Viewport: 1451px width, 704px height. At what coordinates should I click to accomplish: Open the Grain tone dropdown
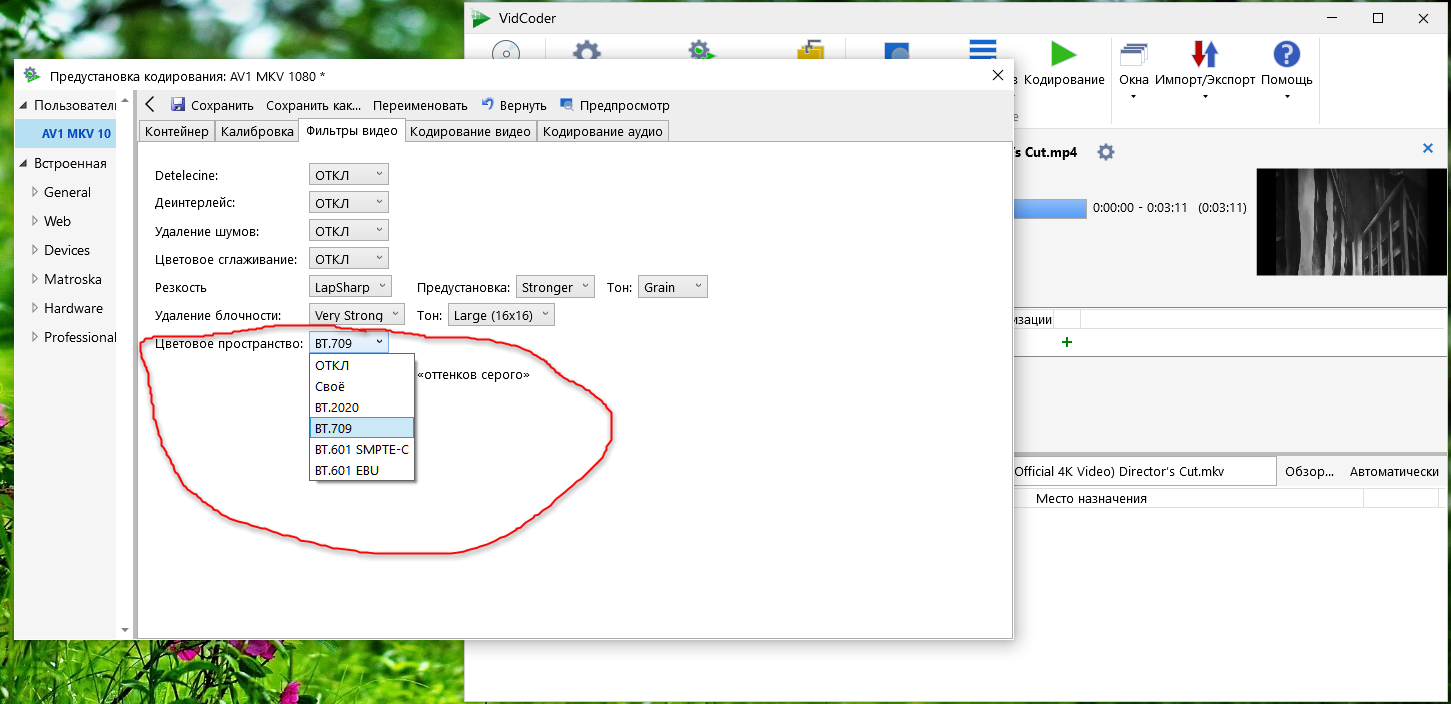pyautogui.click(x=673, y=287)
